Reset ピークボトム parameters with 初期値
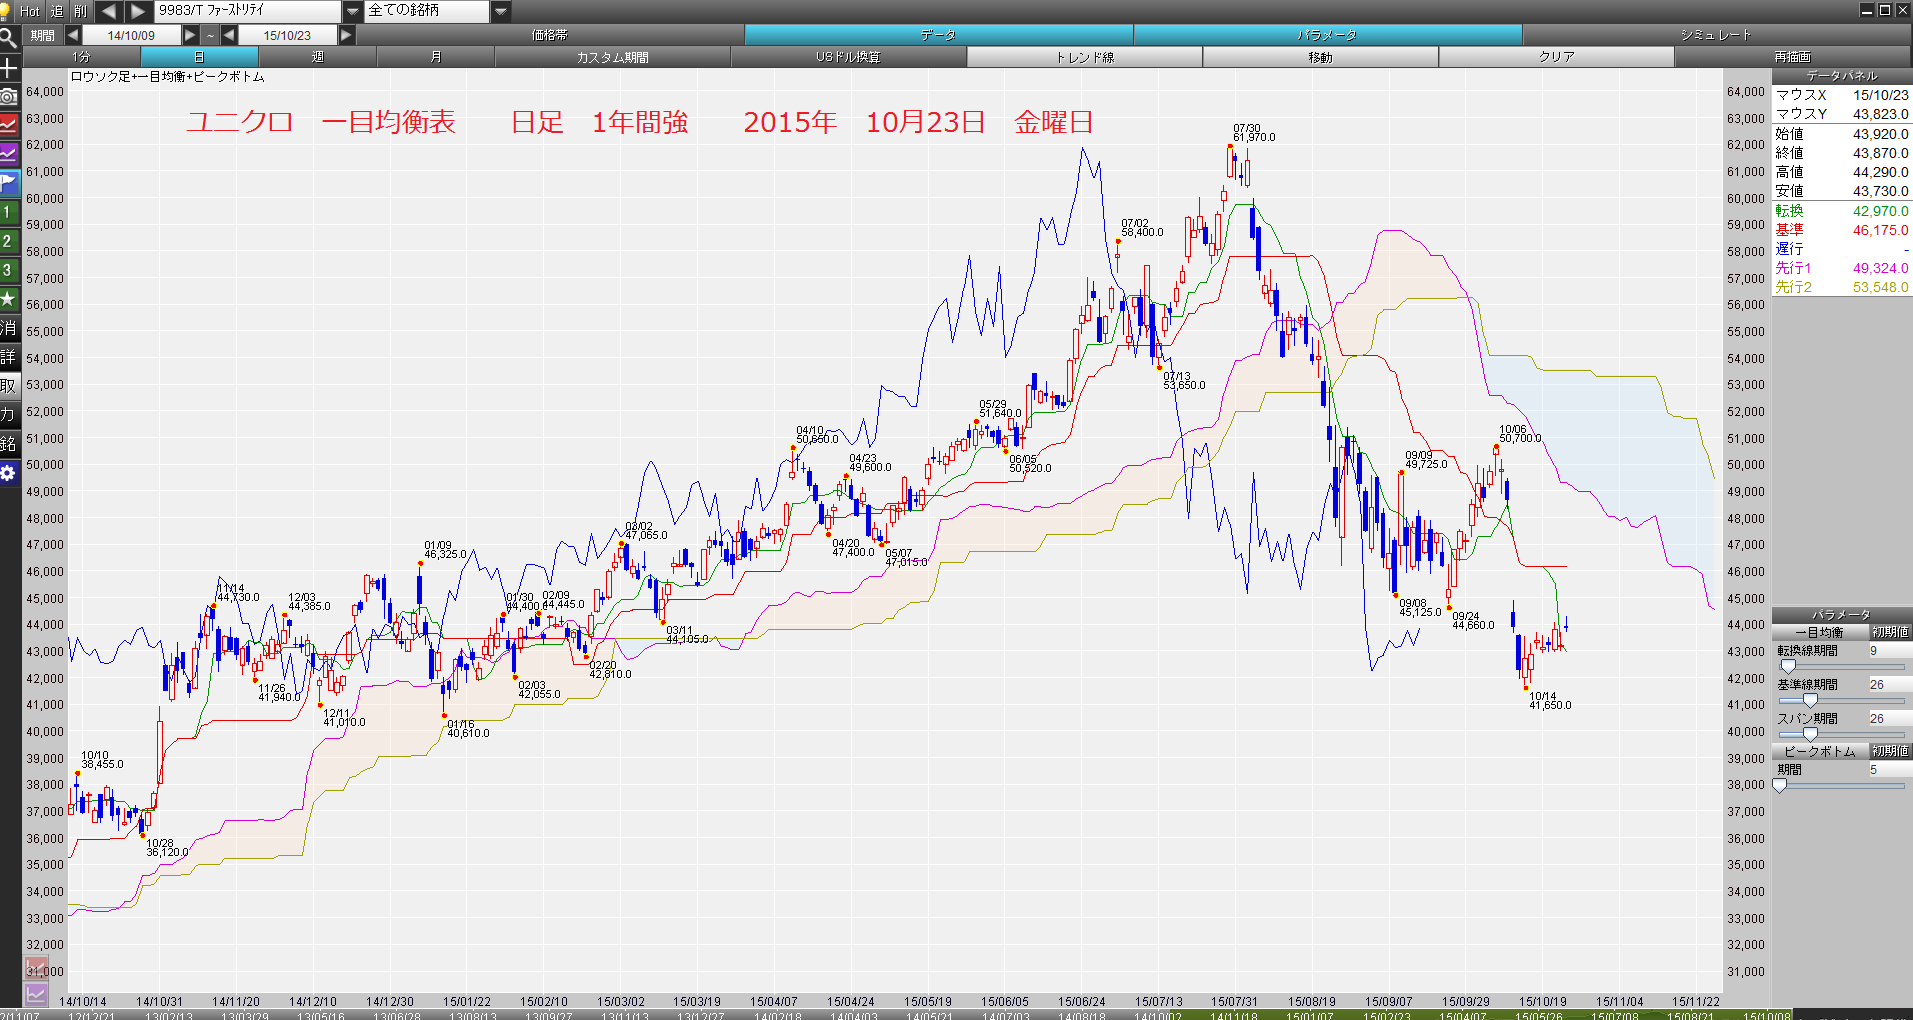1913x1020 pixels. point(1890,751)
